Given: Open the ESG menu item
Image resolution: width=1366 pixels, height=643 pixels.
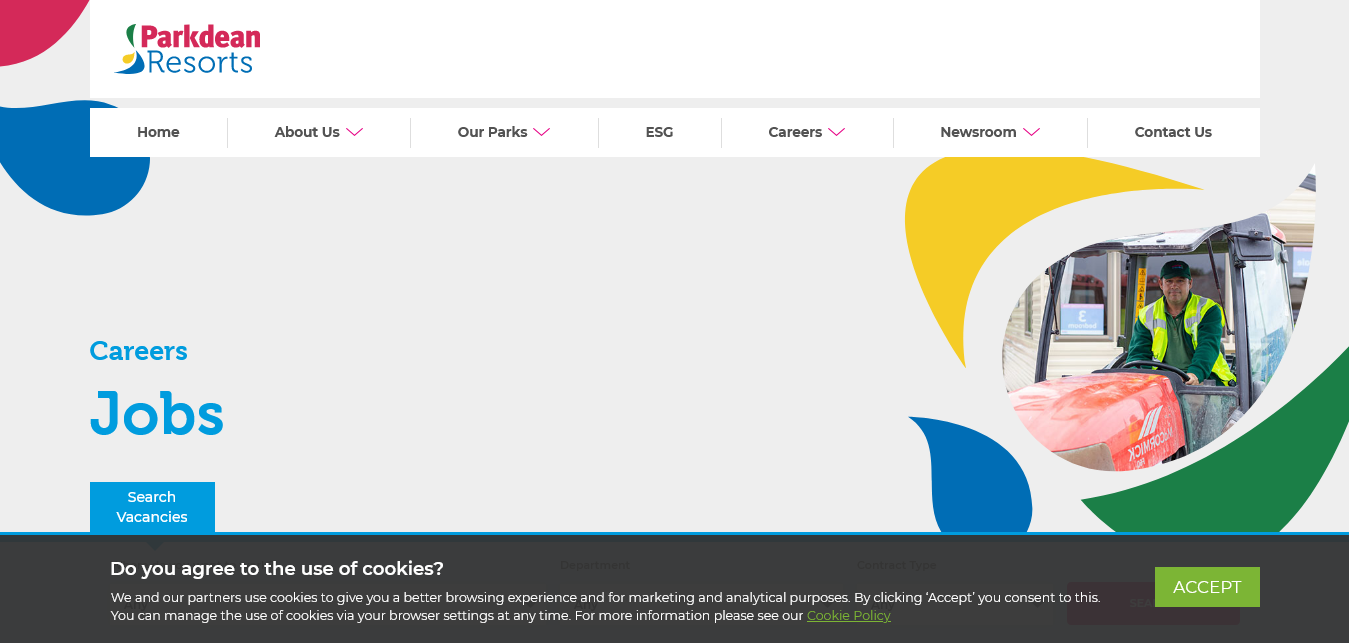Looking at the screenshot, I should point(659,132).
